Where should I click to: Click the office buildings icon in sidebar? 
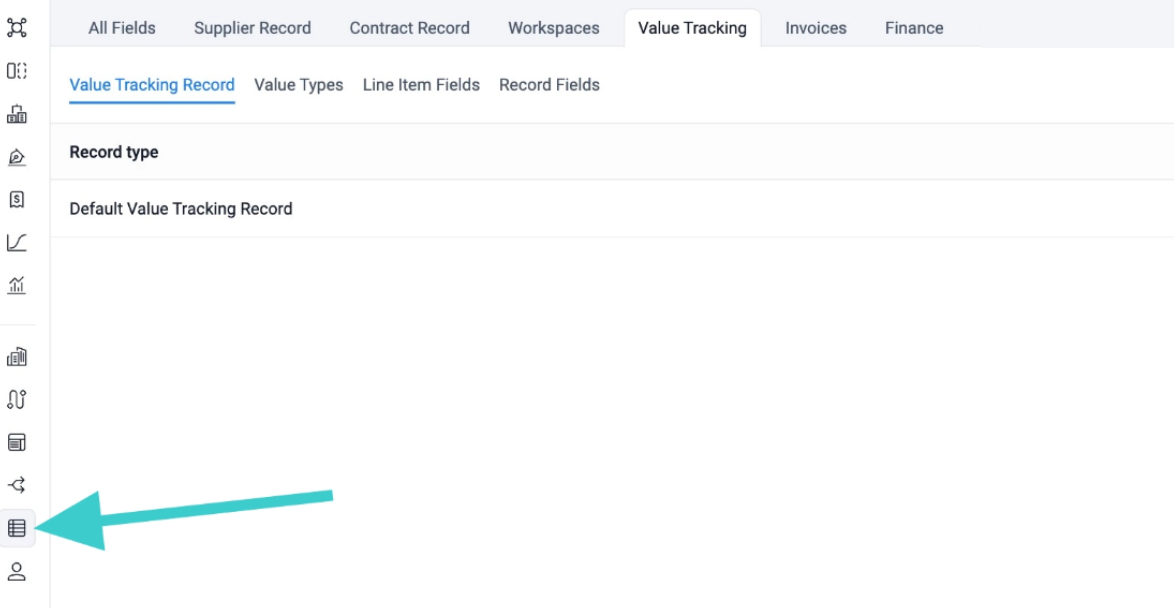click(17, 356)
